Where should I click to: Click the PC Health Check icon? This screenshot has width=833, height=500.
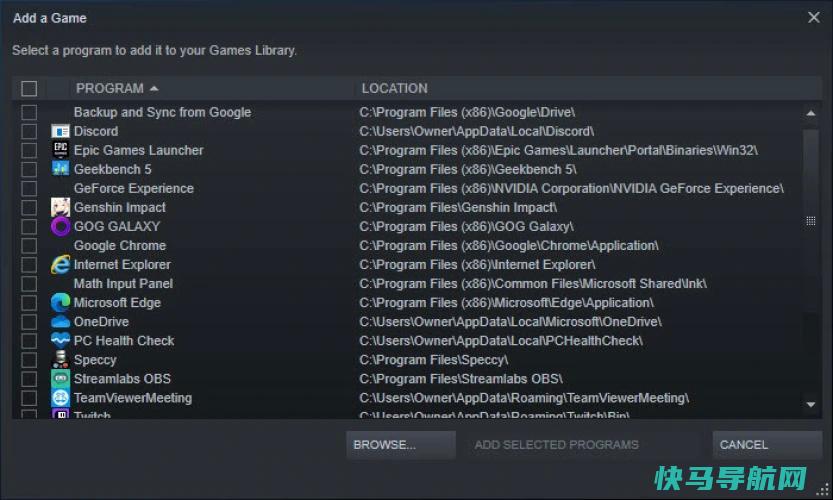click(60, 341)
